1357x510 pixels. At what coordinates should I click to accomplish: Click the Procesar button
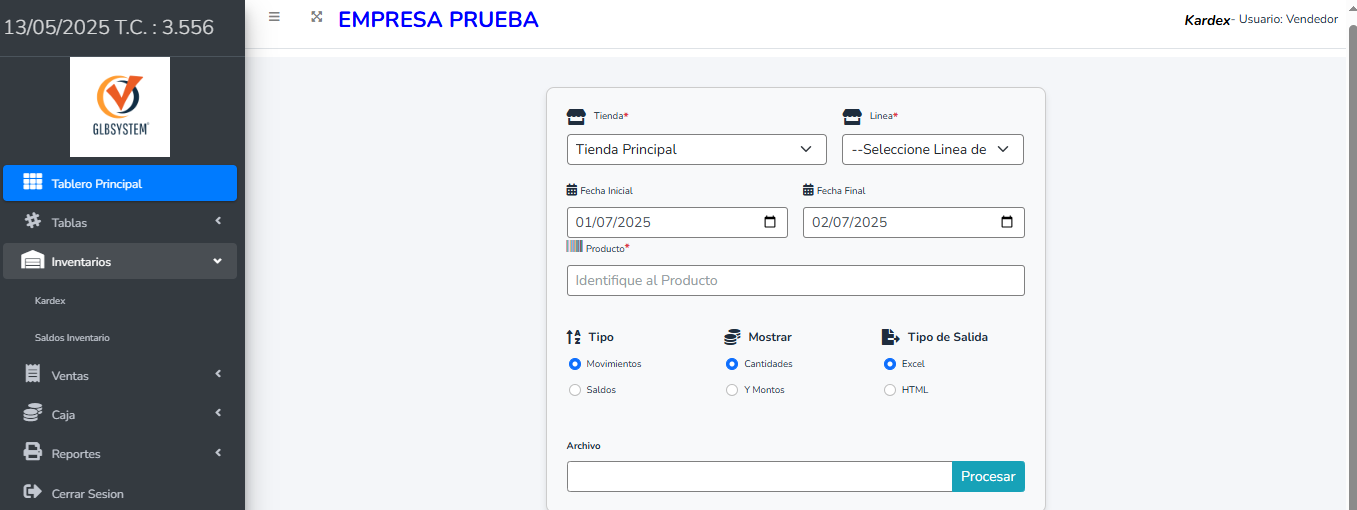988,476
